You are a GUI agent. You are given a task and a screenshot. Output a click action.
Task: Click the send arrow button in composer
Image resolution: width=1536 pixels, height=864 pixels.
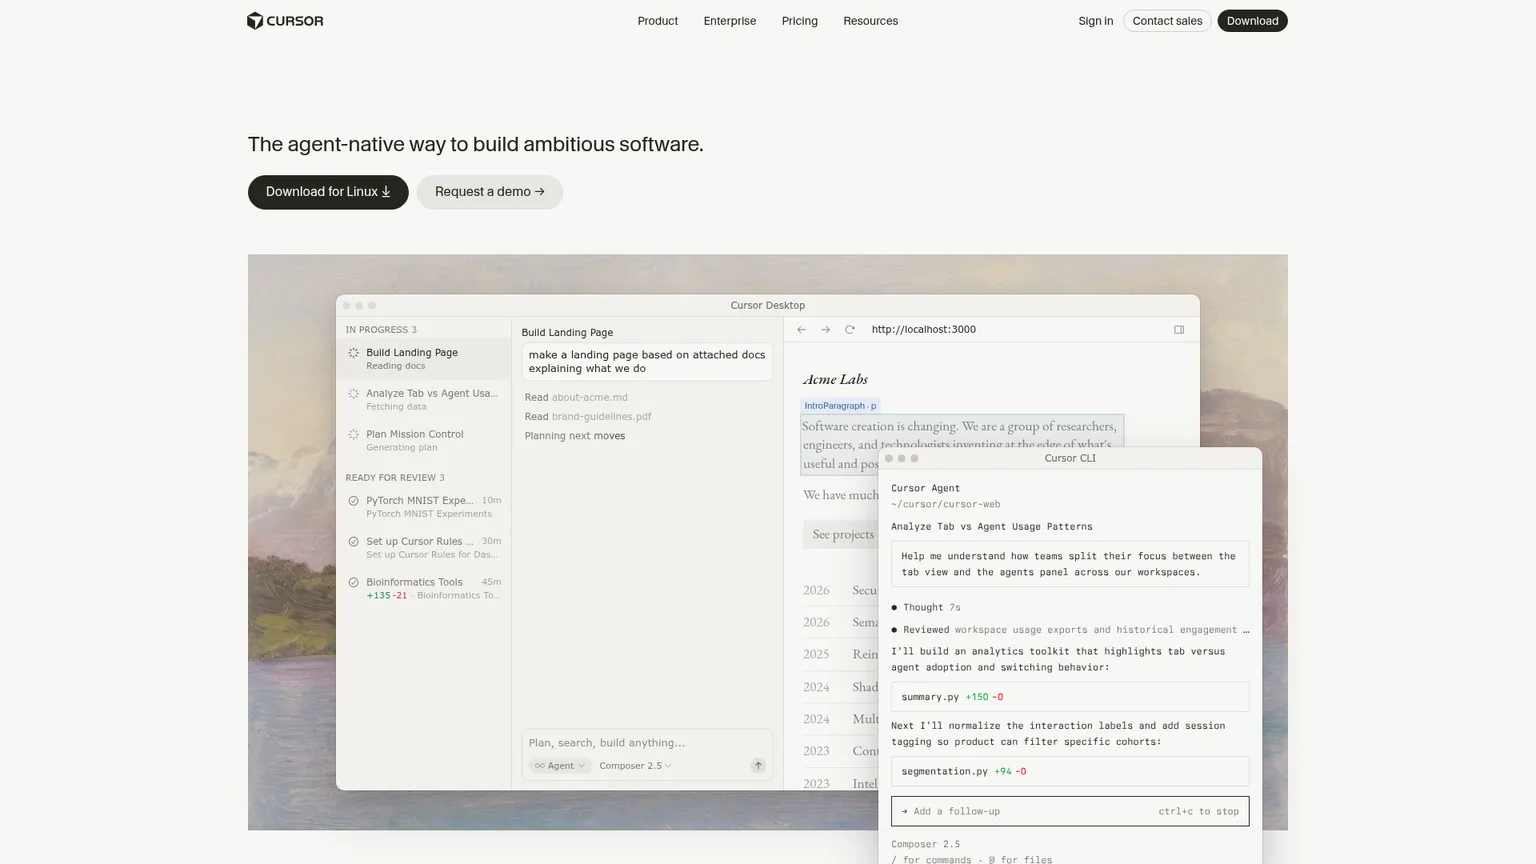(x=758, y=766)
